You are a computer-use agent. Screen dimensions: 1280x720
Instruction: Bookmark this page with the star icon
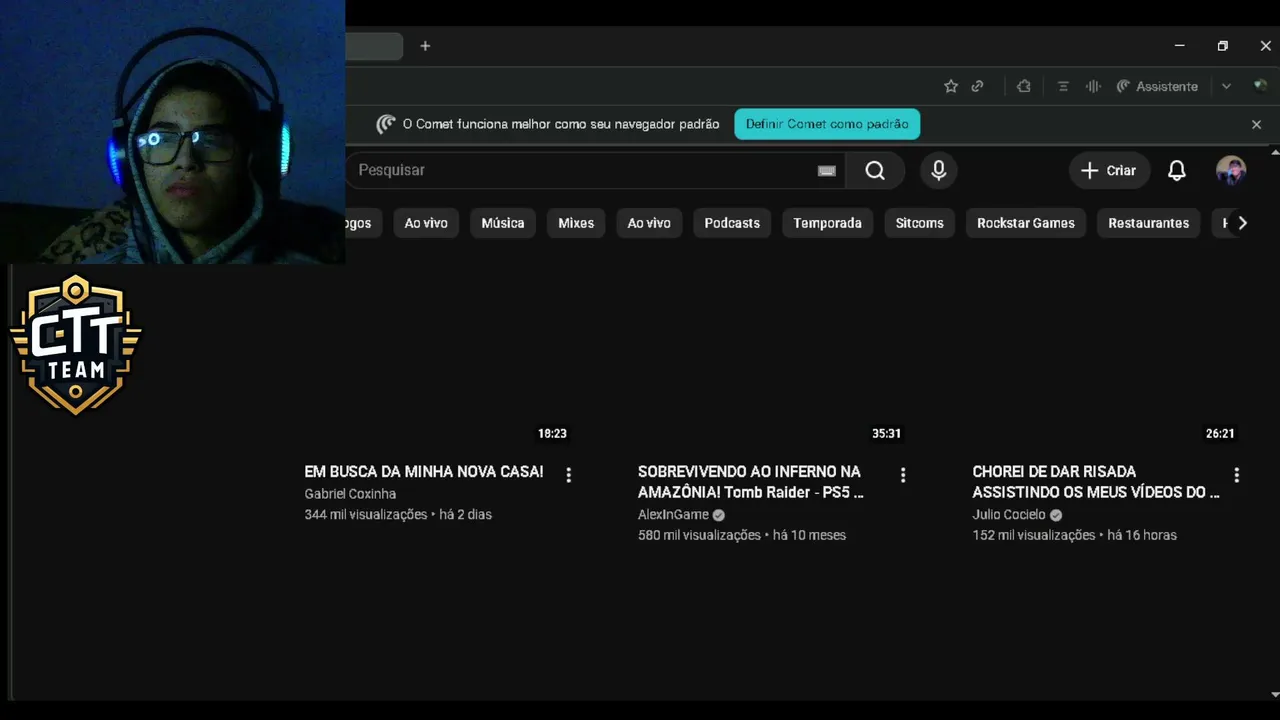point(951,86)
